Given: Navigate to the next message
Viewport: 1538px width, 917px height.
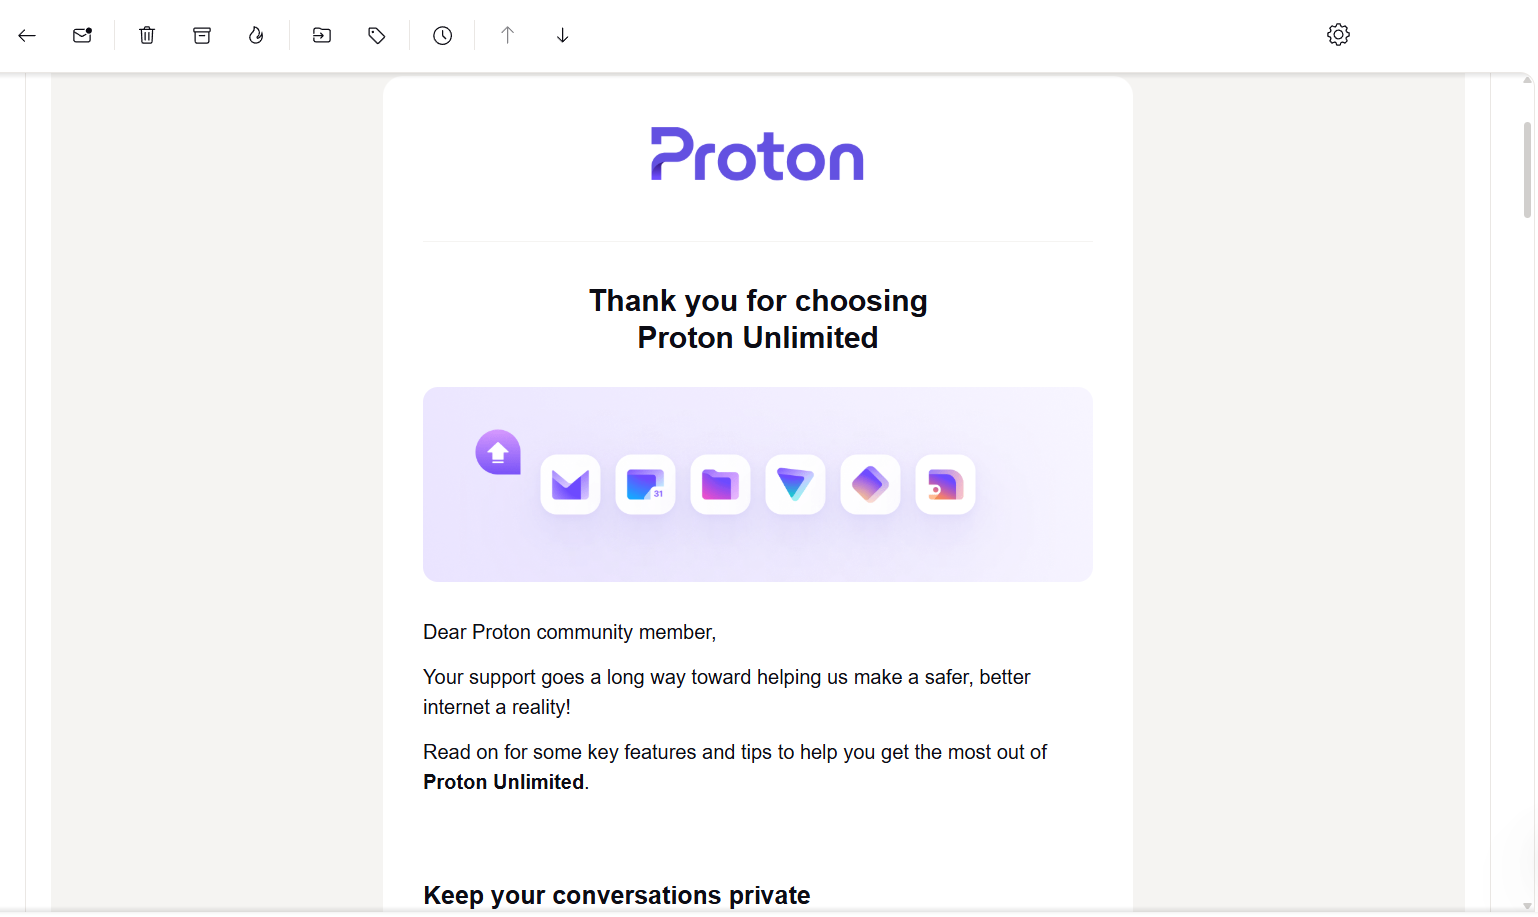Looking at the screenshot, I should pos(562,35).
